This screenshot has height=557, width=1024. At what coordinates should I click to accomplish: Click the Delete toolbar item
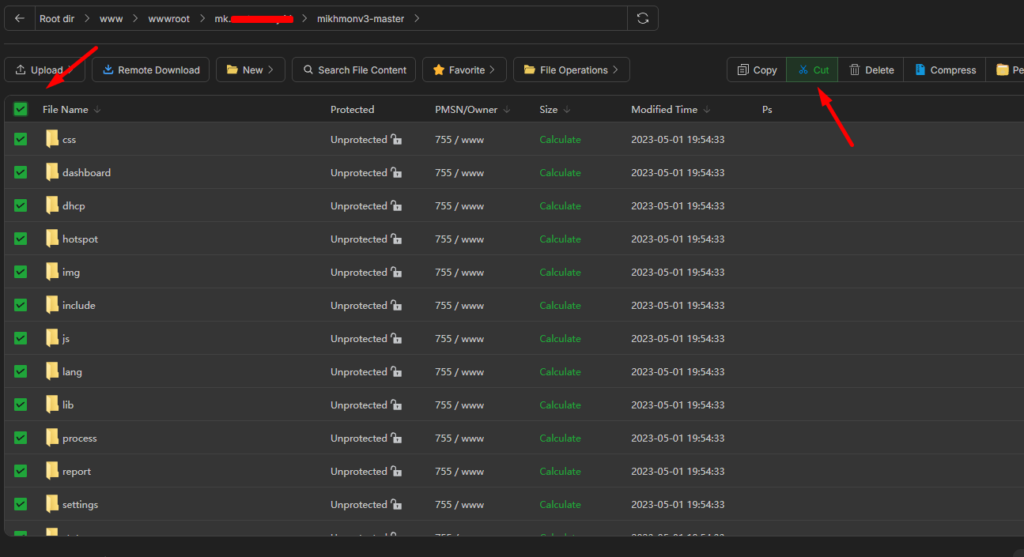871,70
